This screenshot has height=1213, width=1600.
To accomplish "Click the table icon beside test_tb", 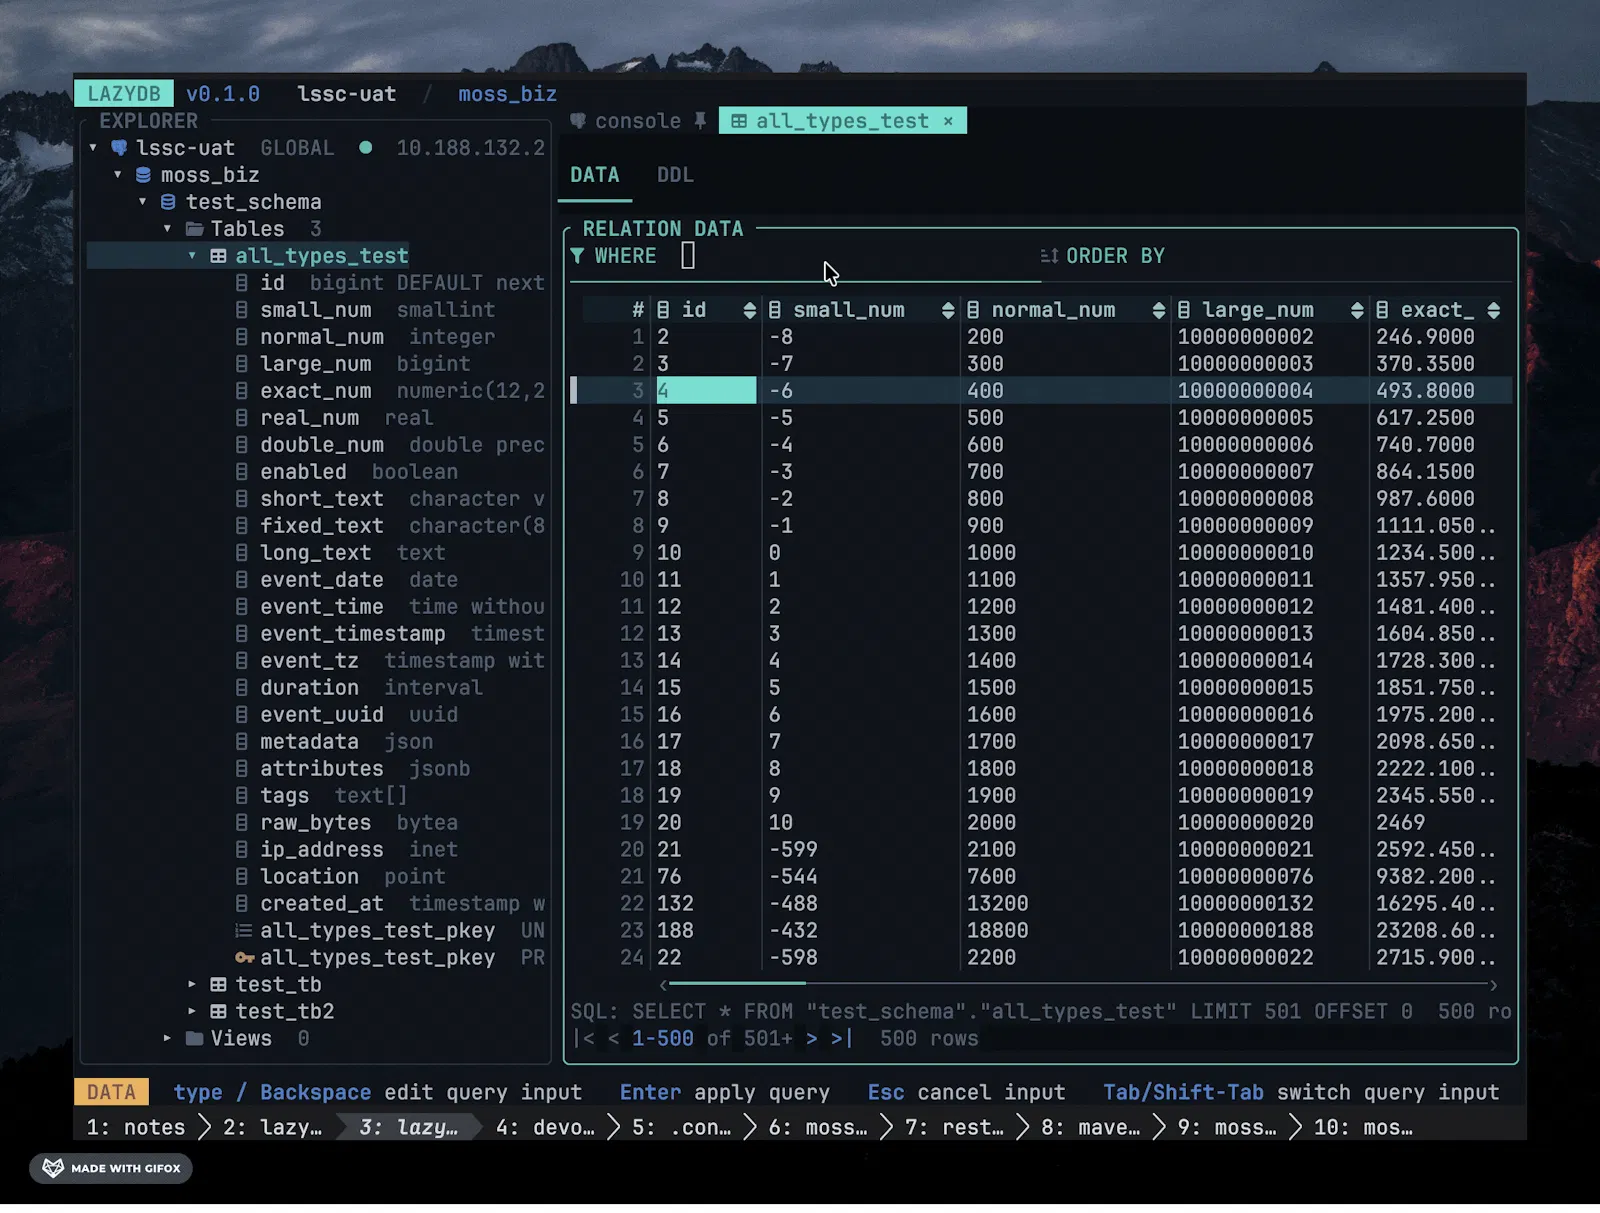I will (x=218, y=985).
